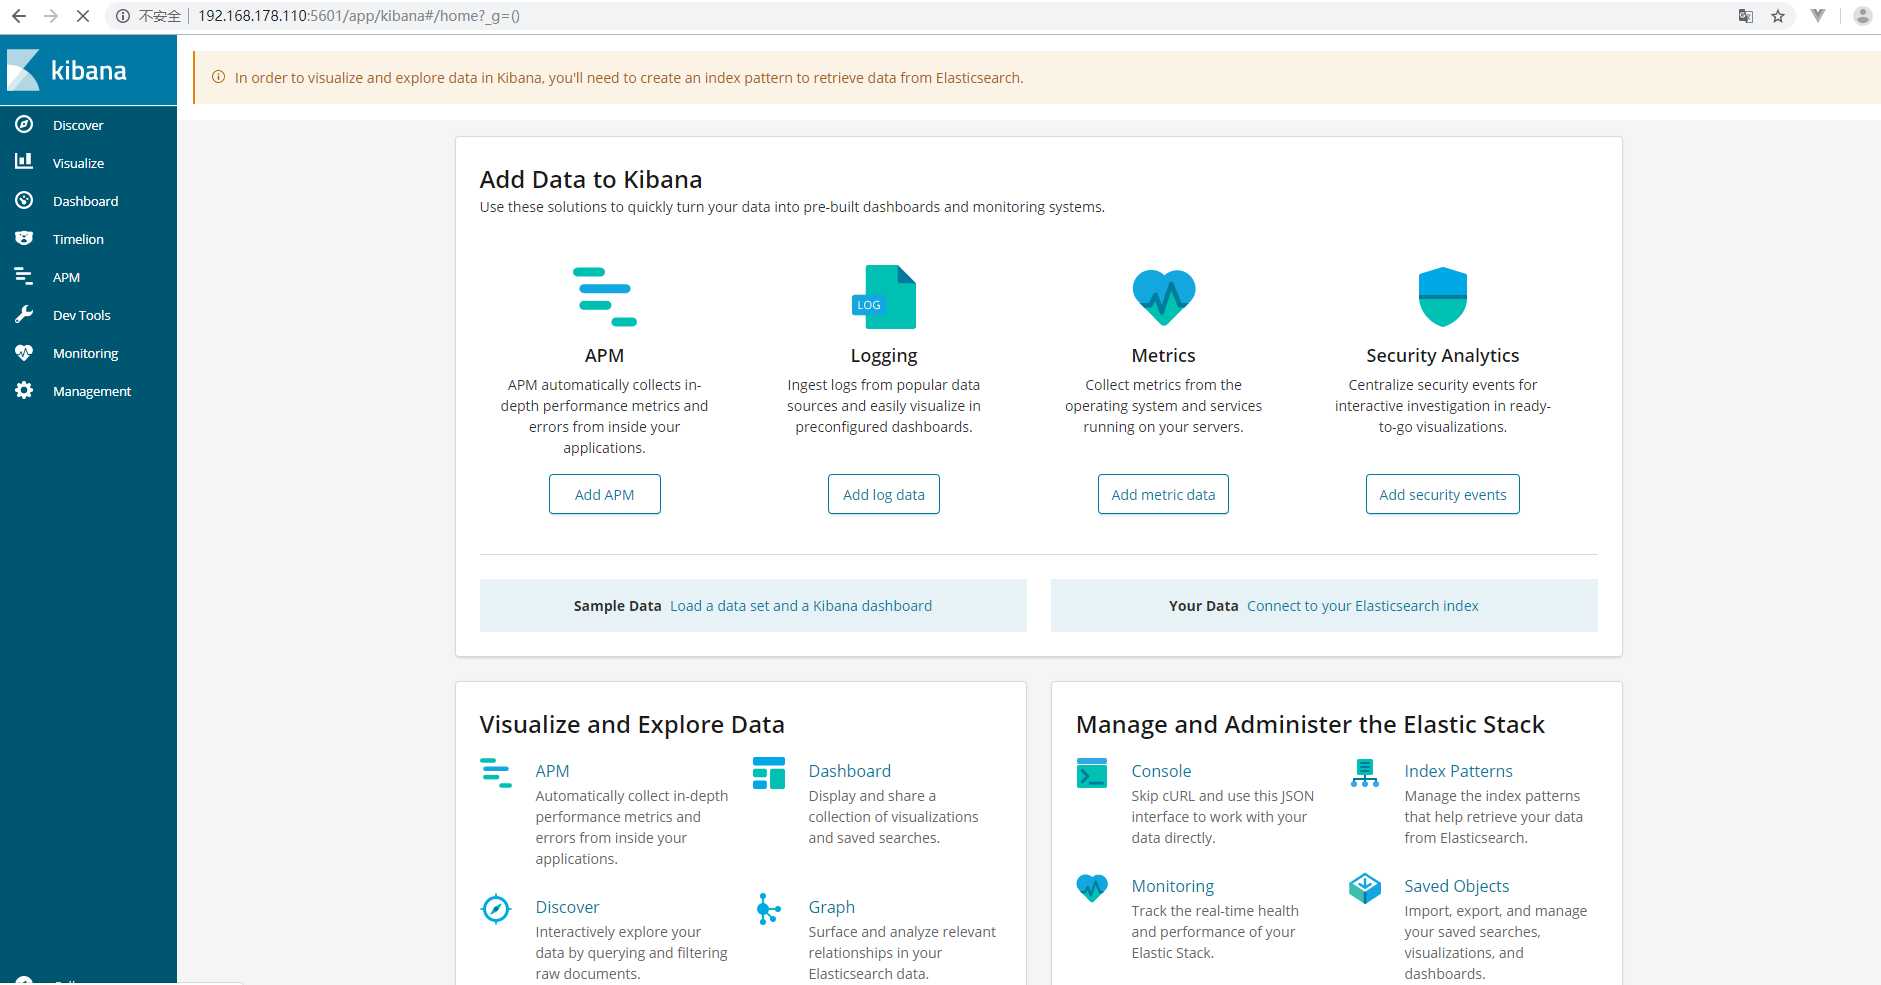This screenshot has width=1881, height=985.
Task: Click APM icon under Visualize and Explore
Action: click(496, 773)
